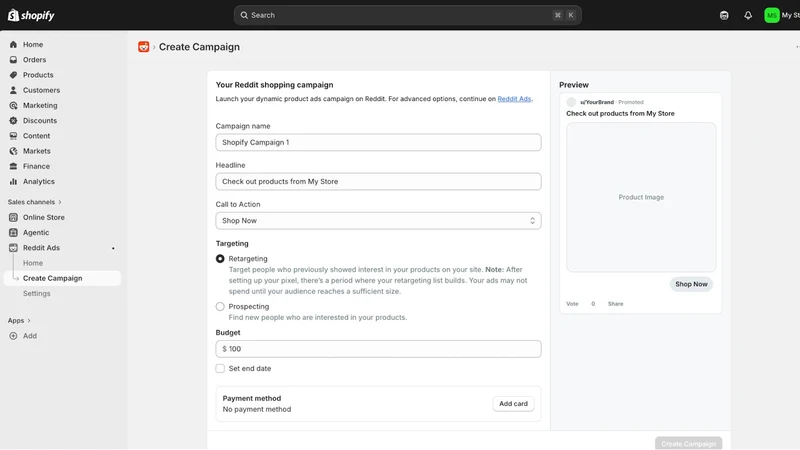Click into the Campaign name field
Image resolution: width=800 pixels, height=450 pixels.
tap(378, 142)
